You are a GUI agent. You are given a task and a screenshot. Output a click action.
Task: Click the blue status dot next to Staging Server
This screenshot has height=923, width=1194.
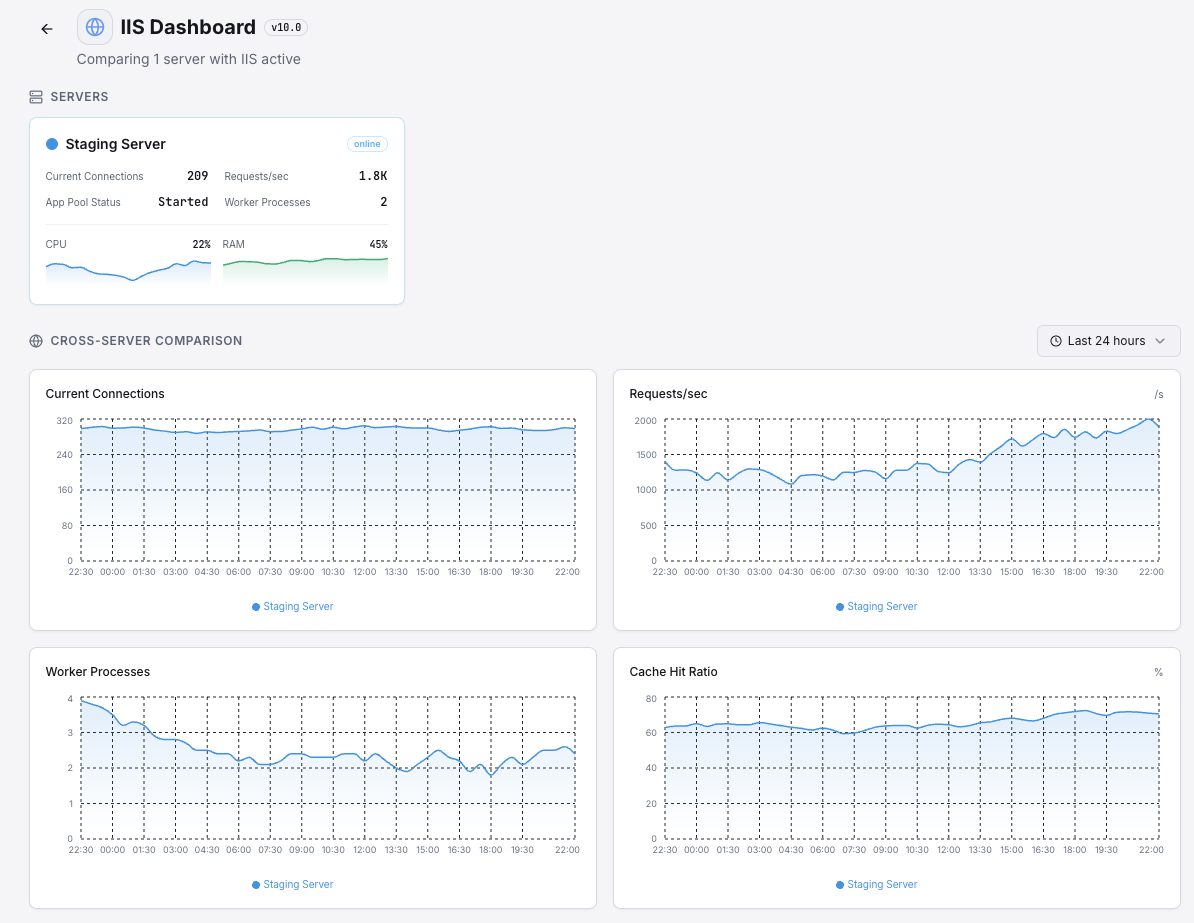[x=51, y=143]
